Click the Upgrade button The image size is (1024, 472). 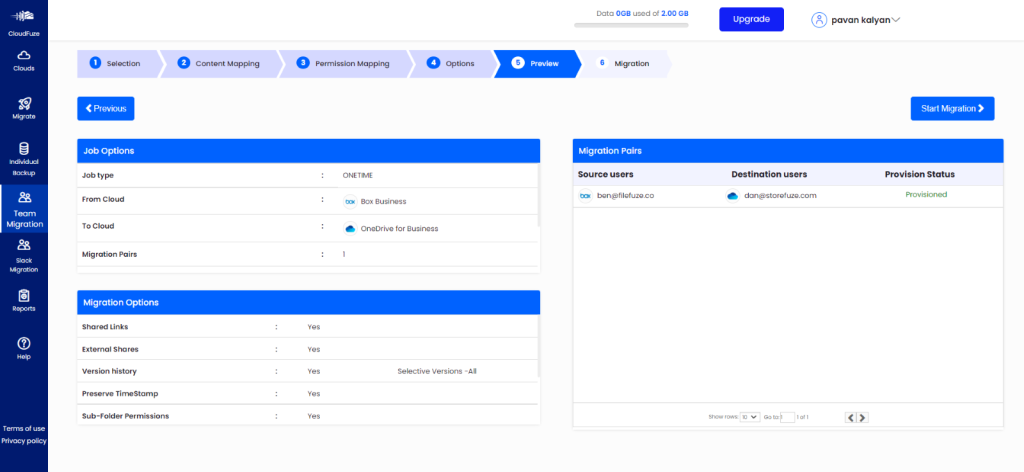(751, 19)
